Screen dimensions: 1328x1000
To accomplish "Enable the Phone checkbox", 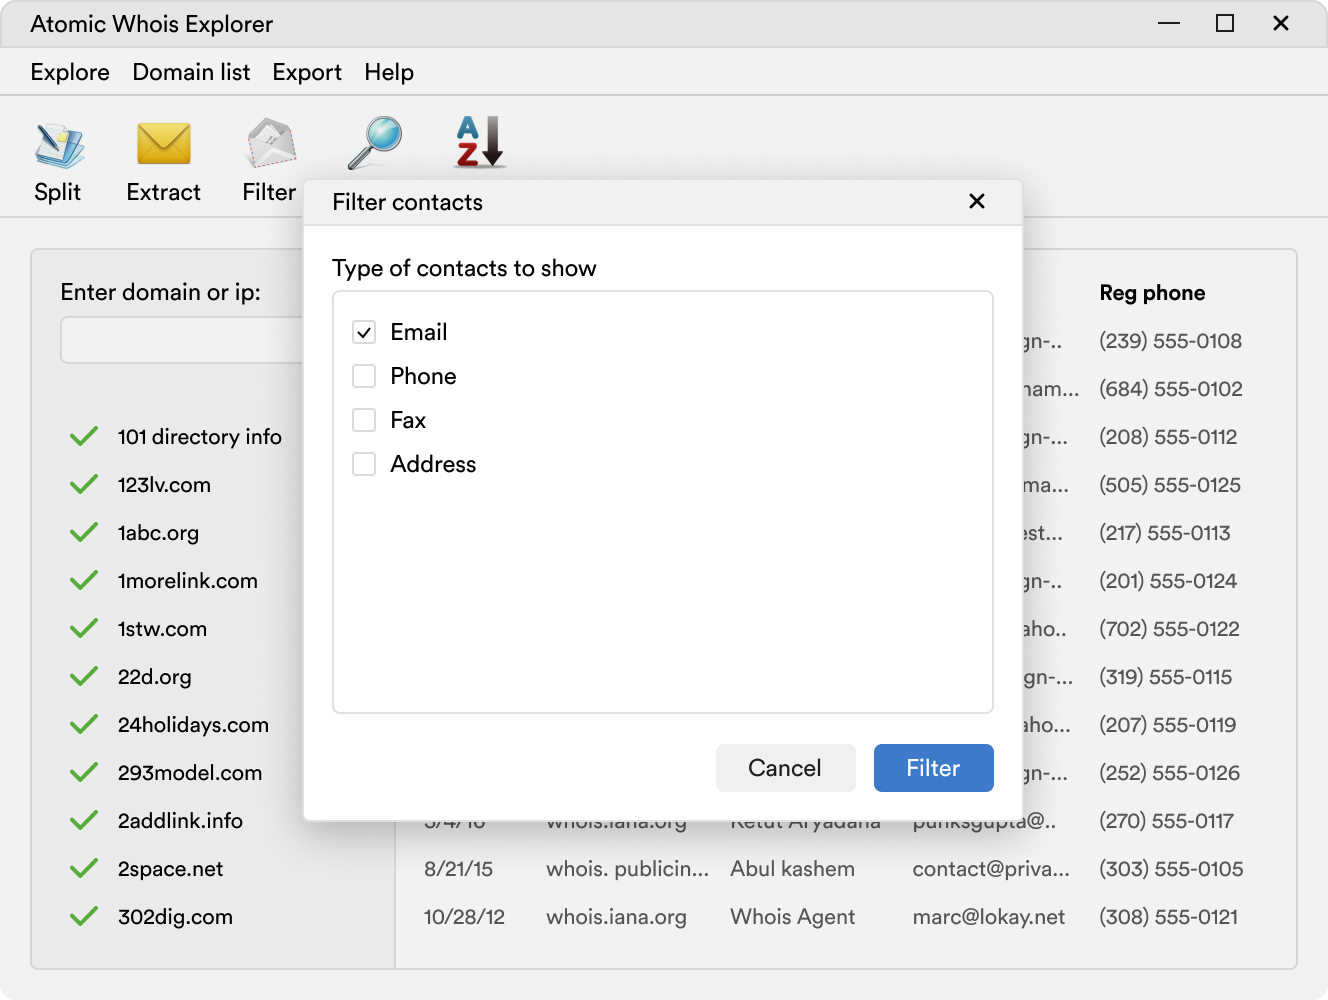I will coord(364,376).
